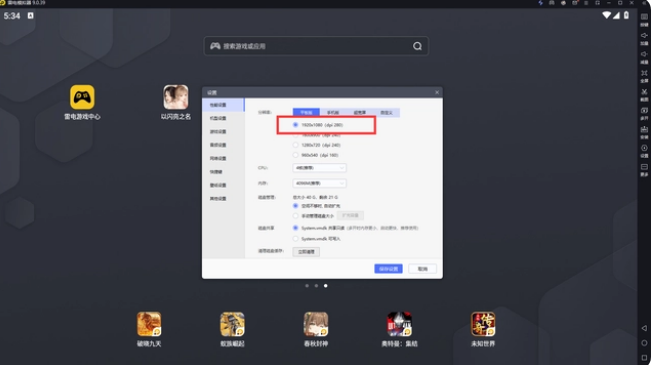
Task: Open the CPU cores dropdown
Action: click(319, 168)
